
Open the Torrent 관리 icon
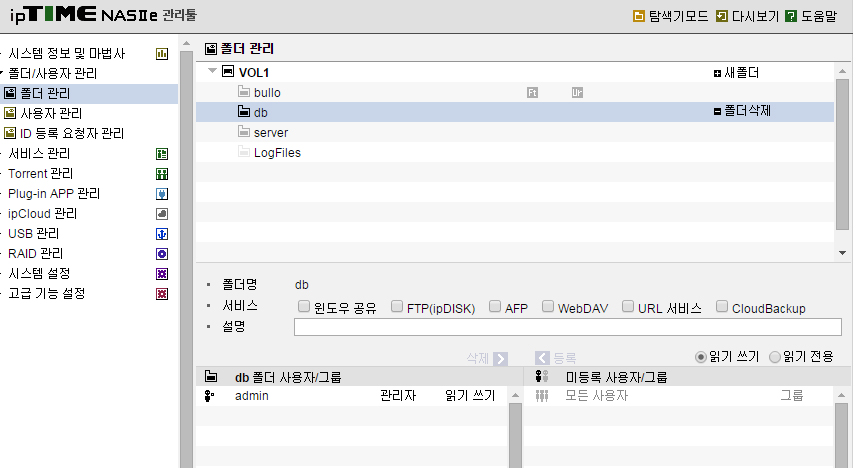tap(162, 174)
